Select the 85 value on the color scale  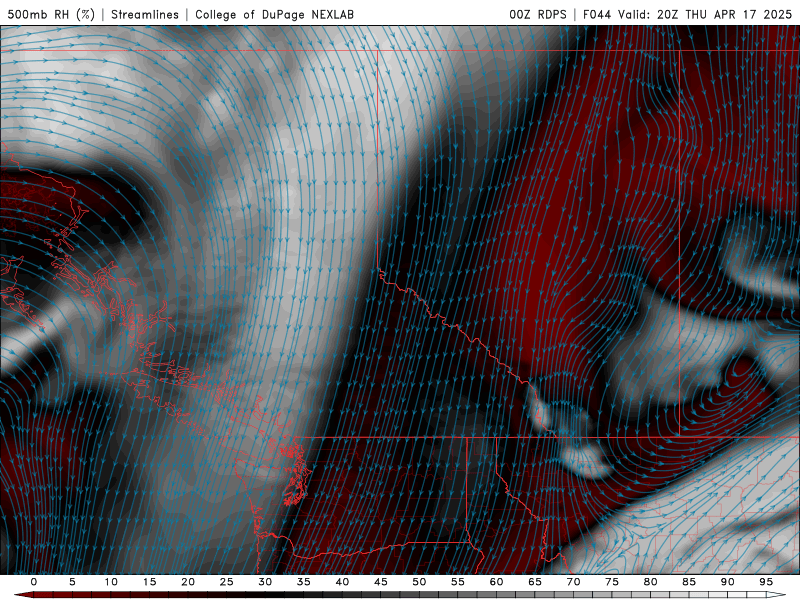[x=689, y=582]
